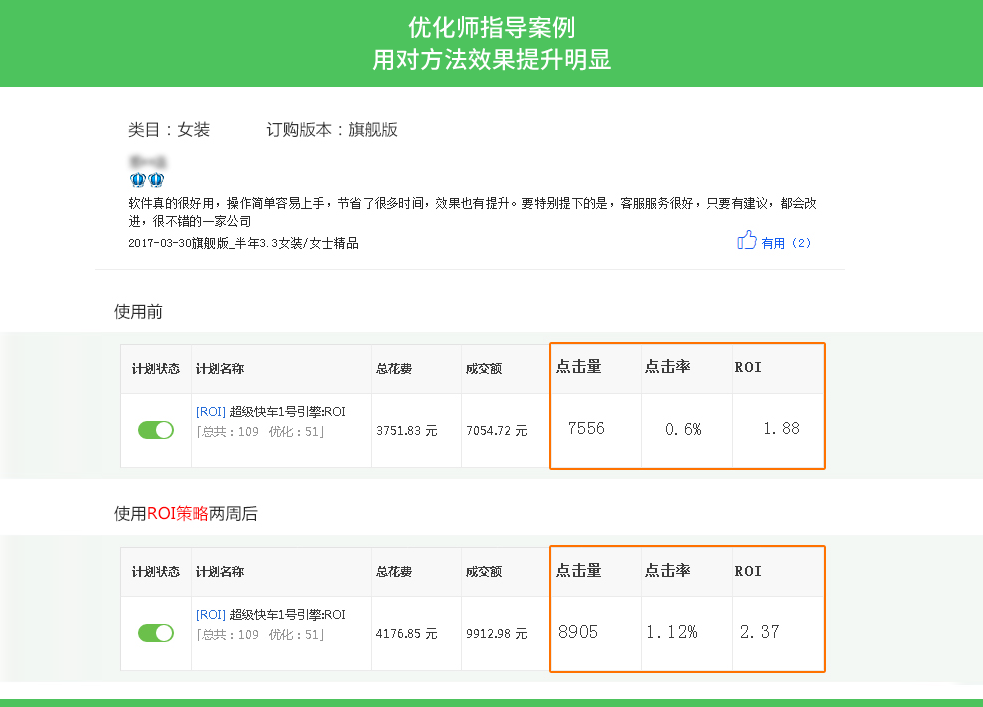Click the thumbs-up icon beside the review

click(746, 240)
